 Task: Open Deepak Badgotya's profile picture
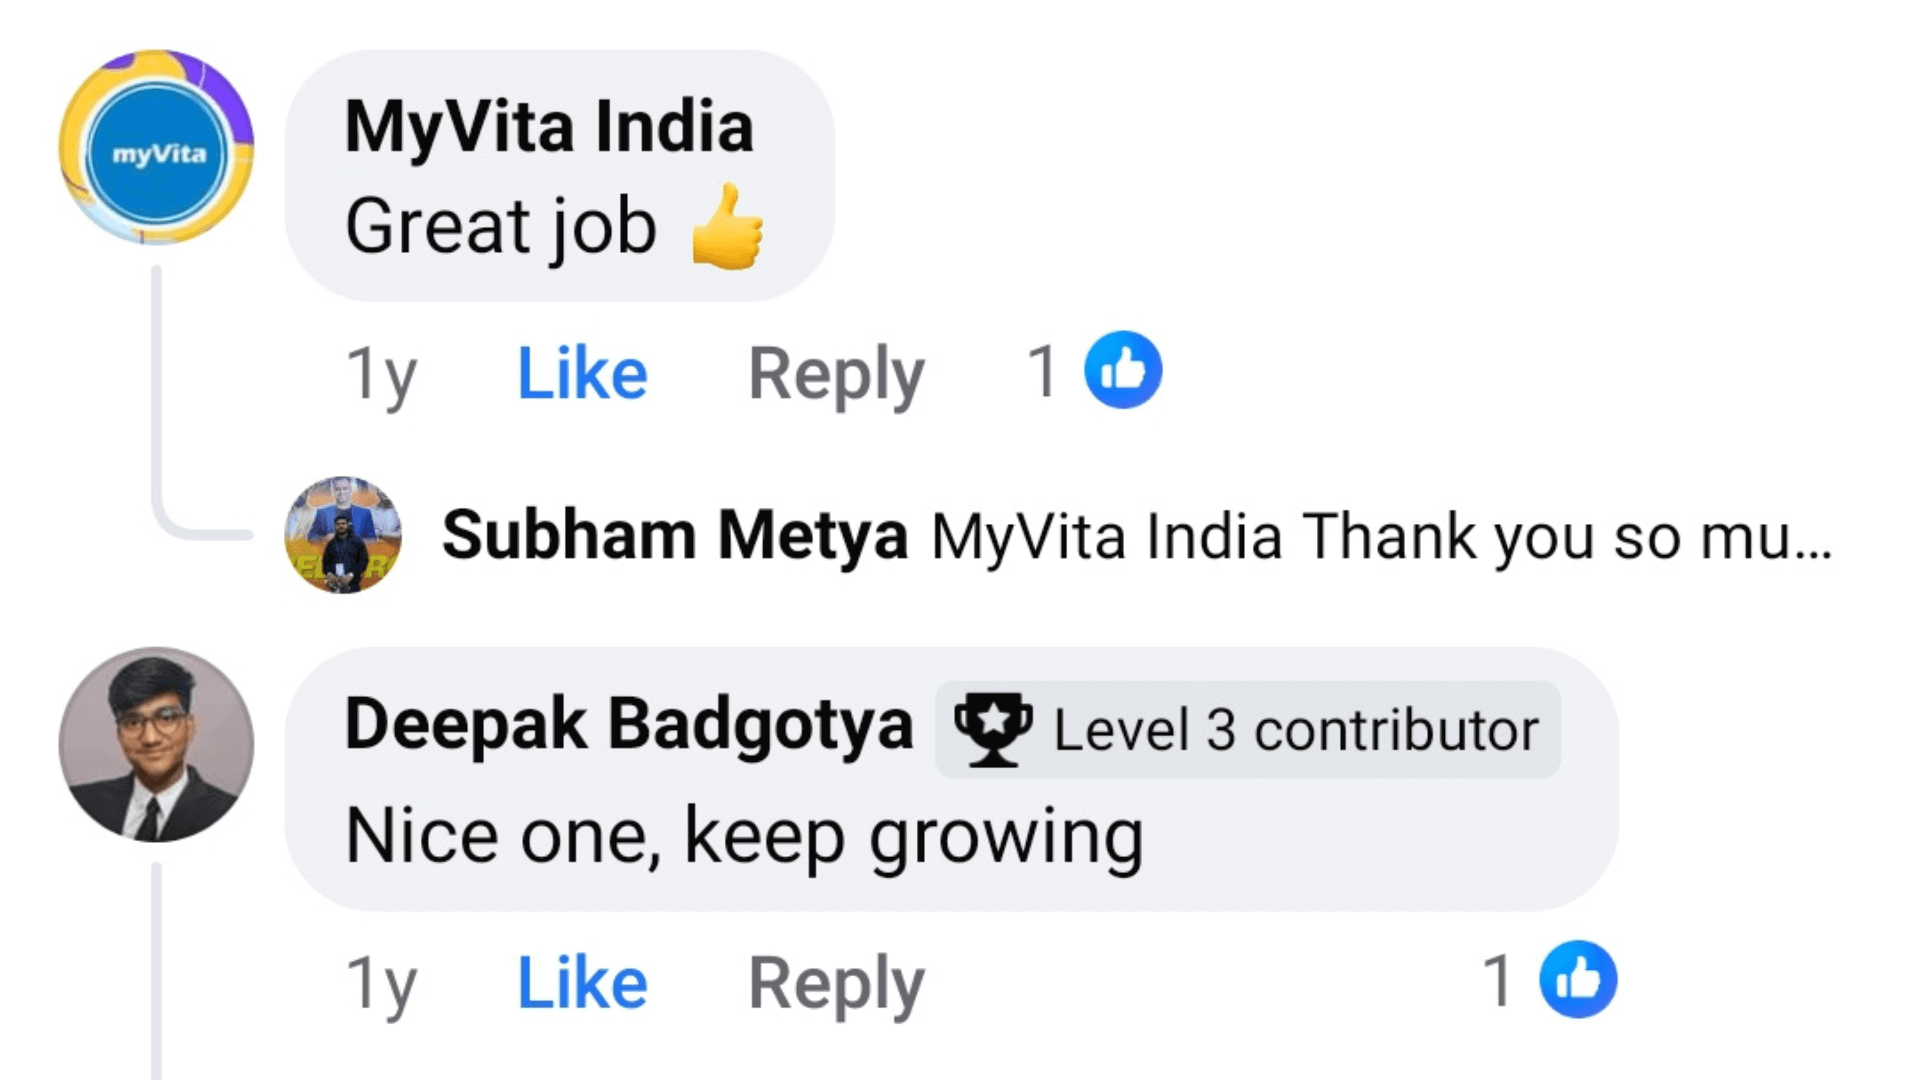tap(156, 744)
